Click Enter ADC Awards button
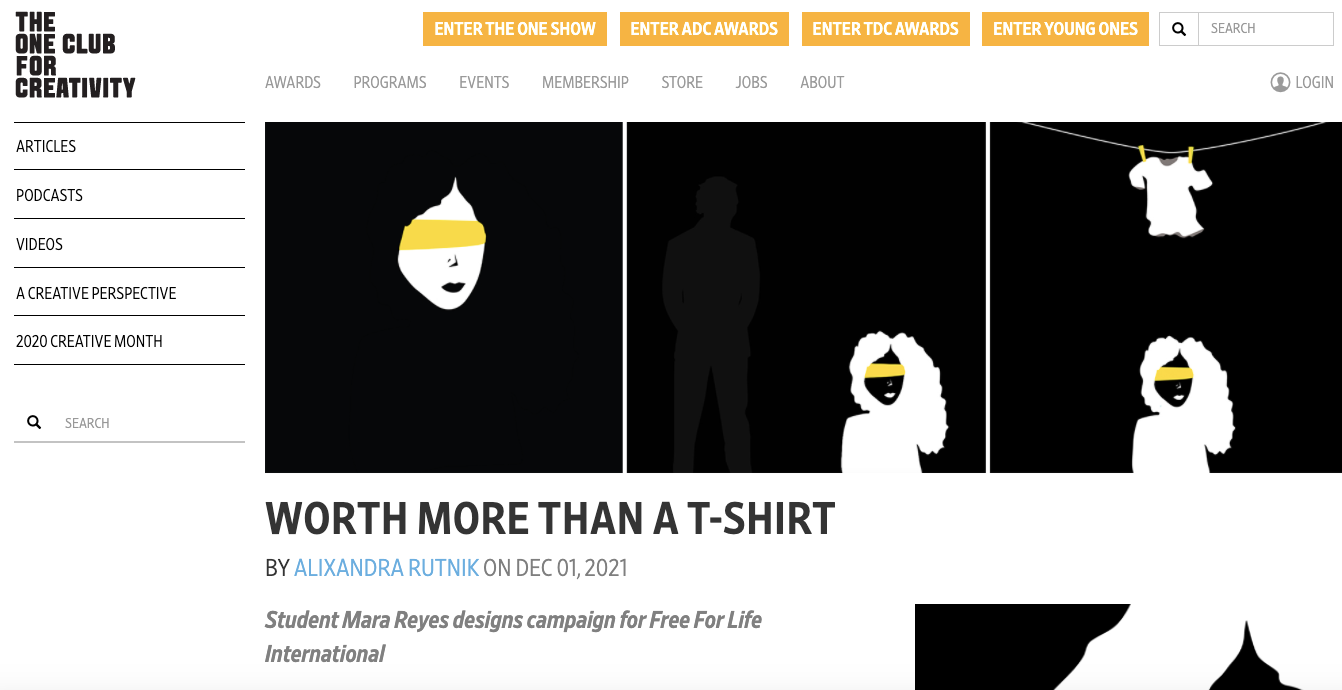The image size is (1342, 690). tap(704, 29)
